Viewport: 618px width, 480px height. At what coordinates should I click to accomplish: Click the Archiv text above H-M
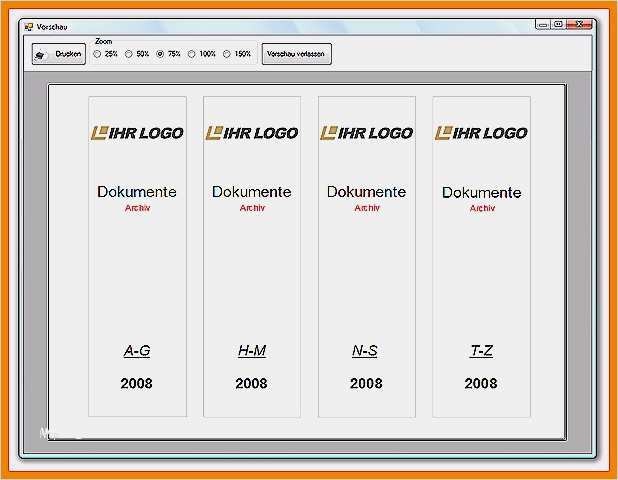coord(252,208)
